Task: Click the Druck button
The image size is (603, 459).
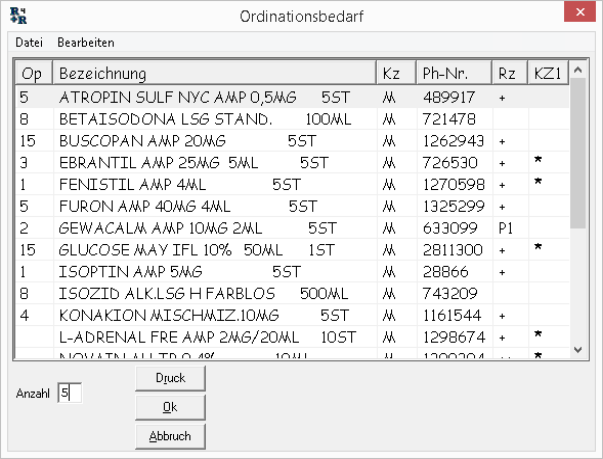Action: (x=170, y=378)
